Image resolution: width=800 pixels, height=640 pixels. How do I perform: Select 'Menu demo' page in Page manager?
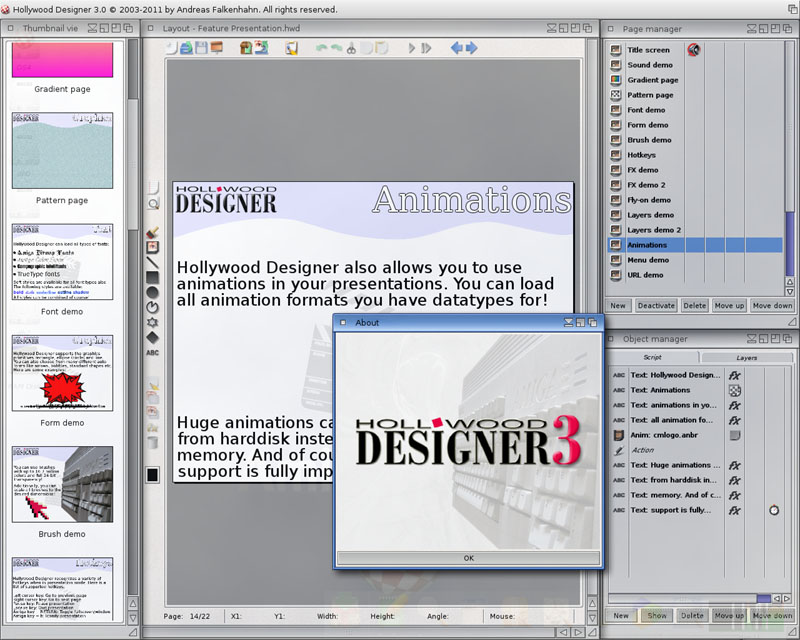(x=695, y=260)
